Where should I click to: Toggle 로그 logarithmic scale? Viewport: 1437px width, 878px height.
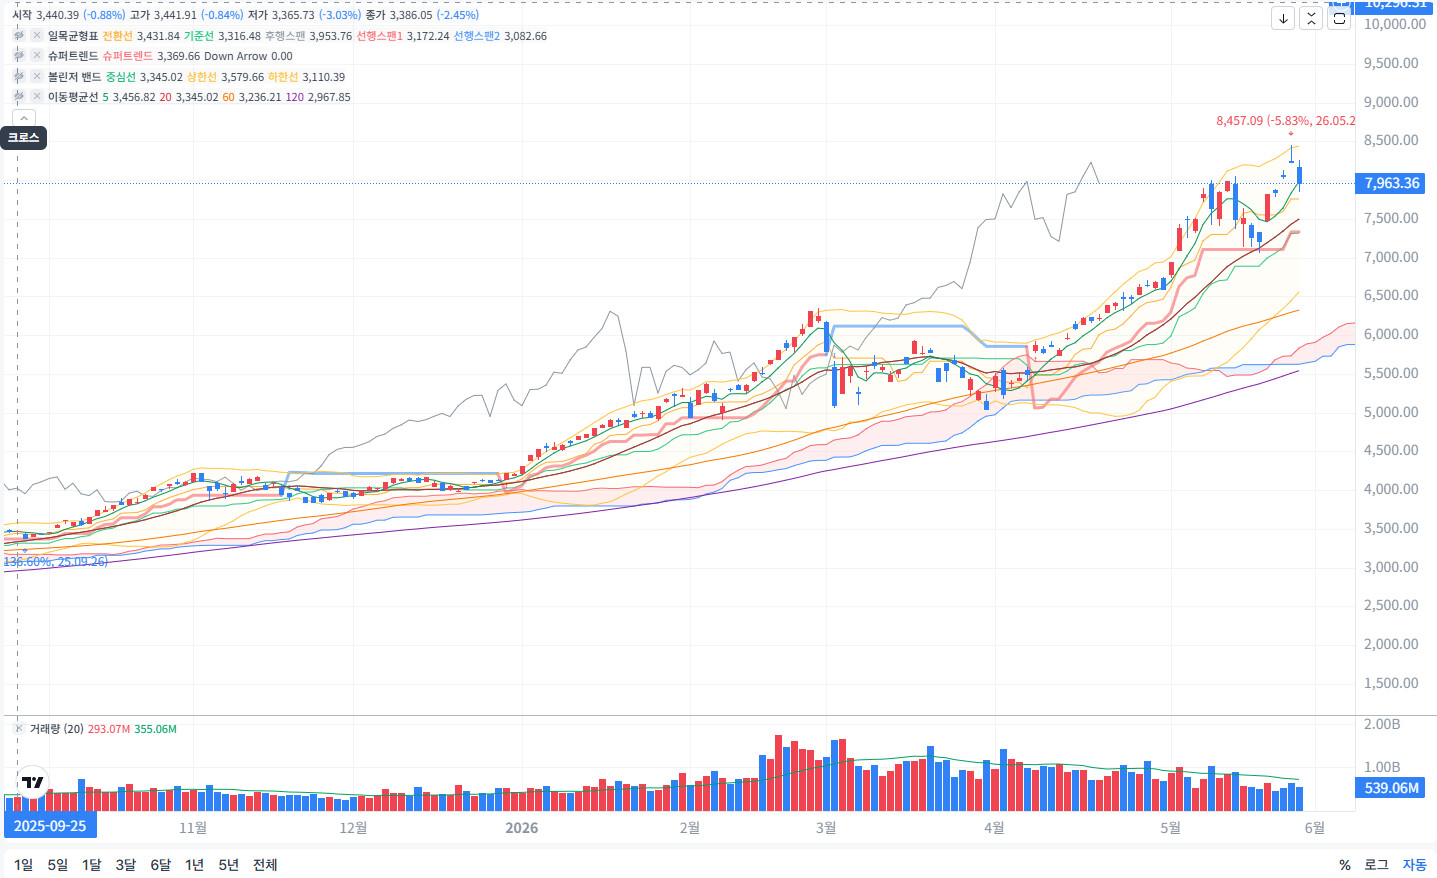tap(1377, 865)
